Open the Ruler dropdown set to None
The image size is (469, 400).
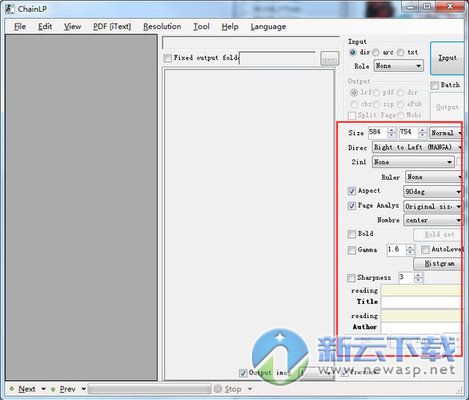[x=433, y=177]
